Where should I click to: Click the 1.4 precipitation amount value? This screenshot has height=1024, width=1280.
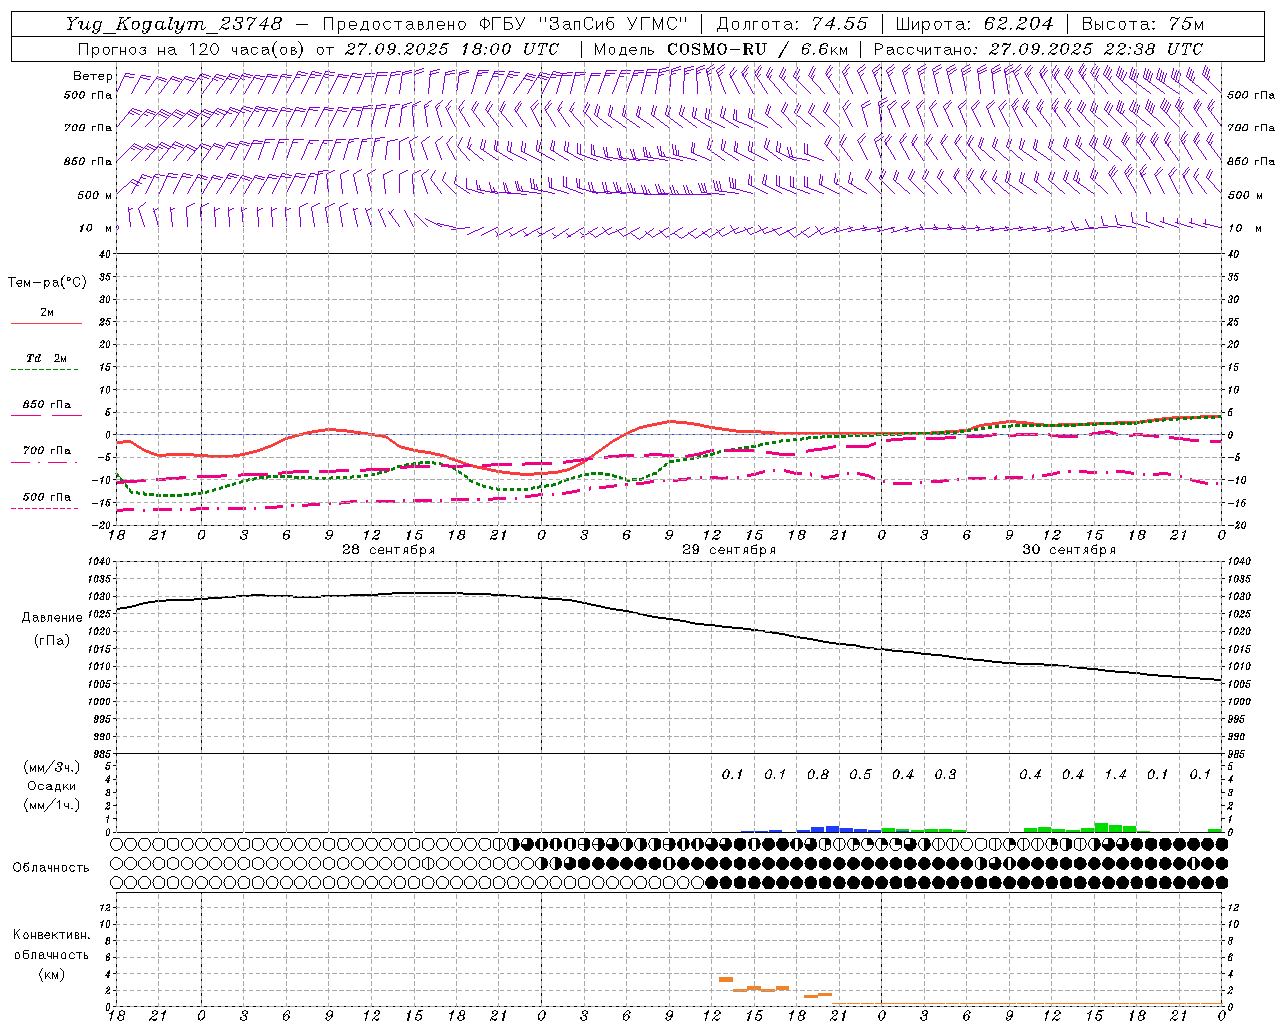tap(1115, 775)
